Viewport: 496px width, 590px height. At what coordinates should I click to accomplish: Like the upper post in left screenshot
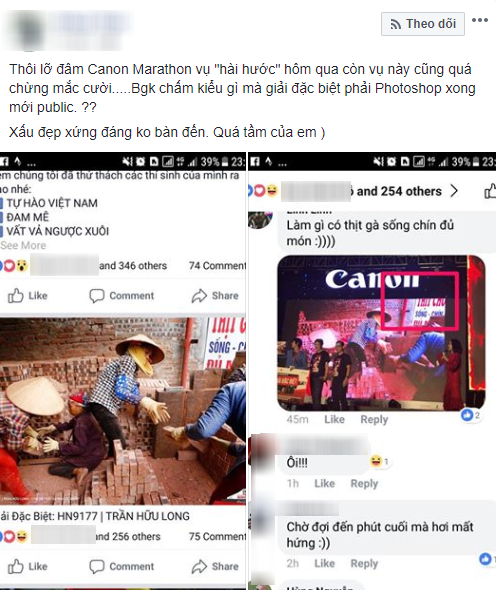pos(28,296)
